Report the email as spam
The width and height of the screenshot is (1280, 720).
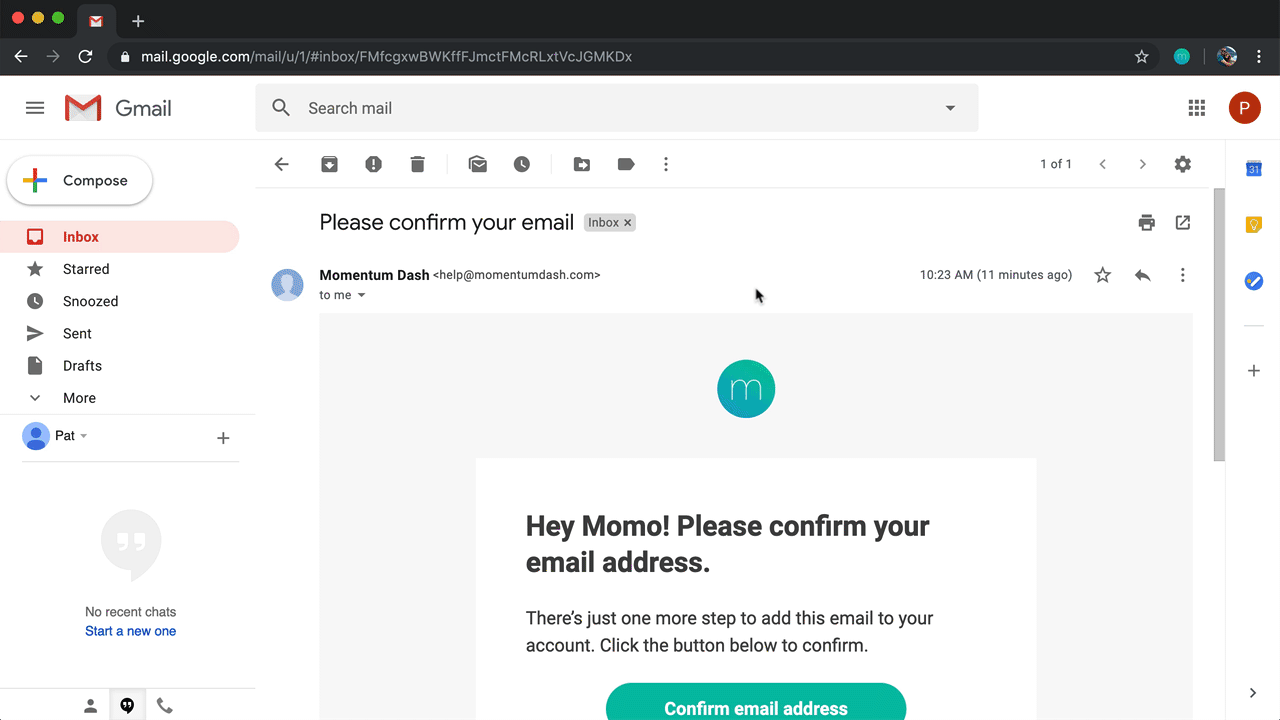click(x=373, y=164)
